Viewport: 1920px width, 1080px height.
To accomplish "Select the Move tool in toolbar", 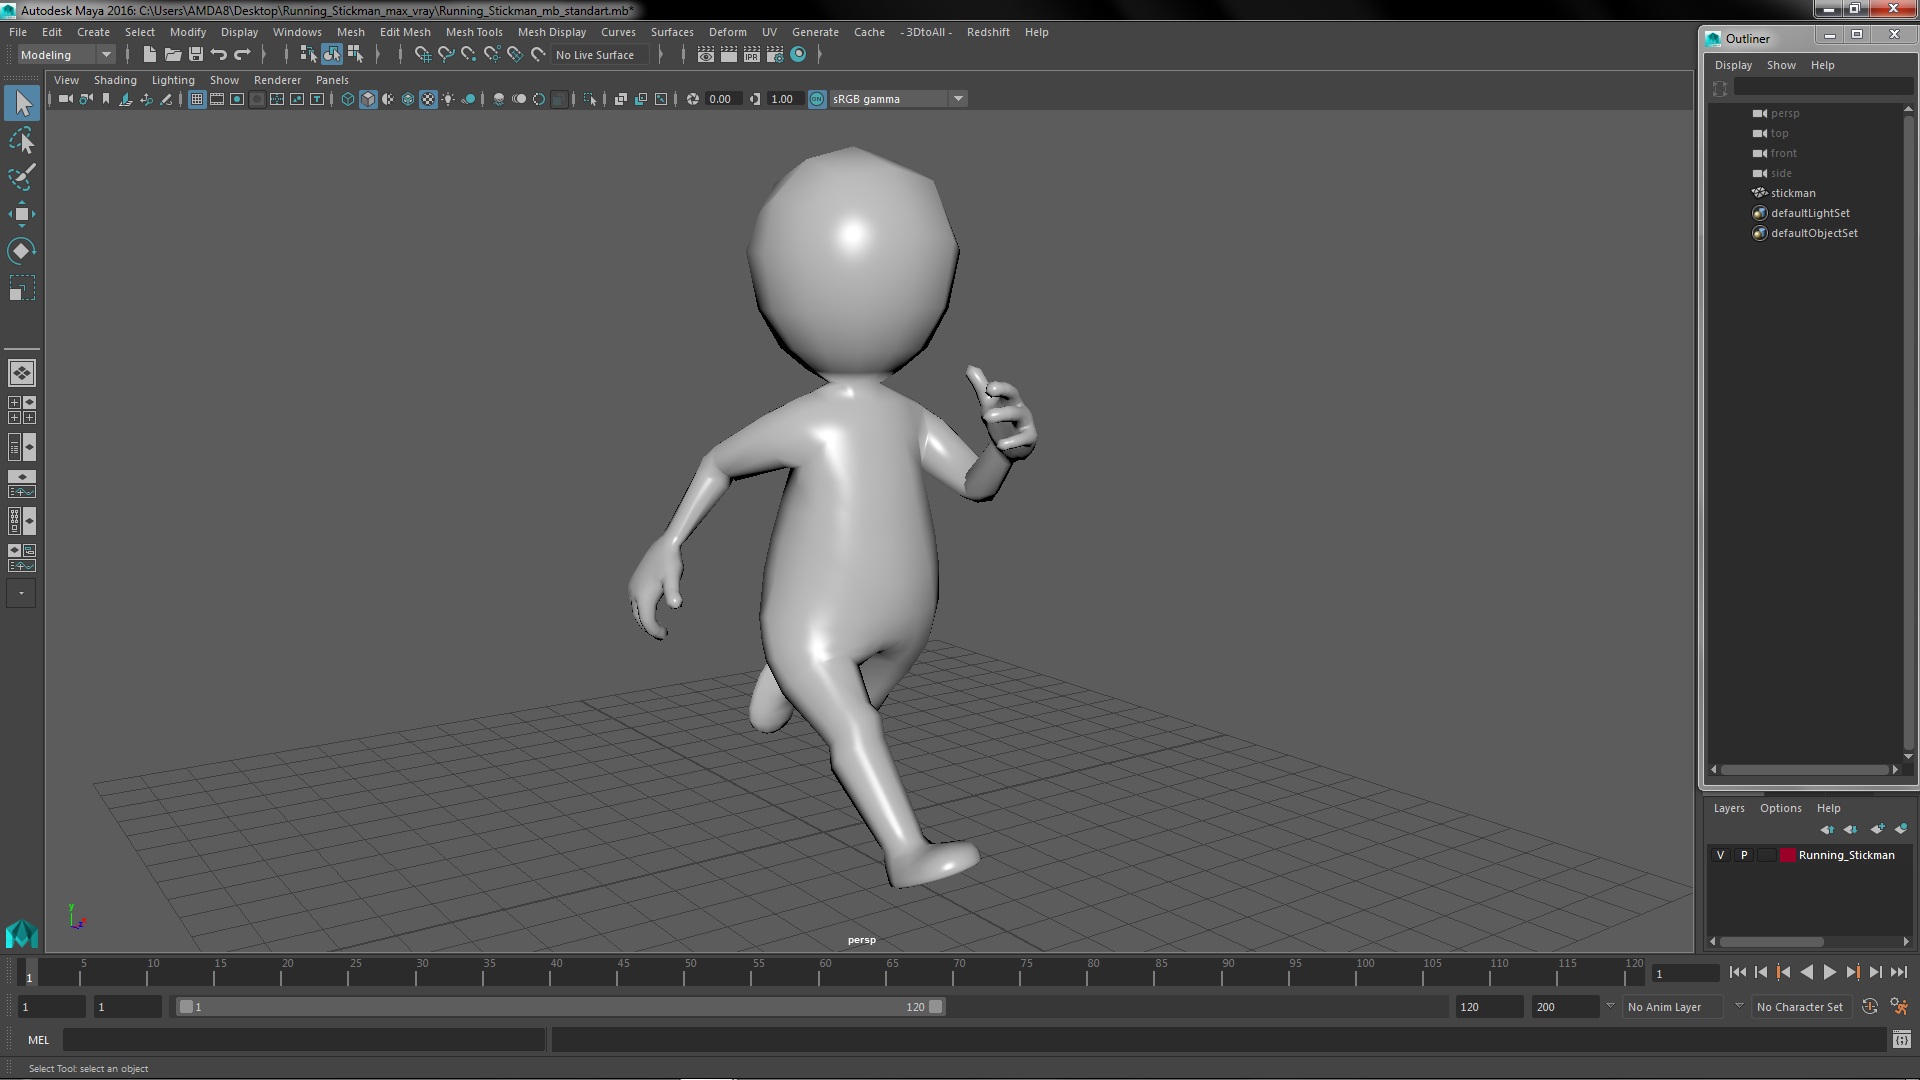I will [x=21, y=214].
